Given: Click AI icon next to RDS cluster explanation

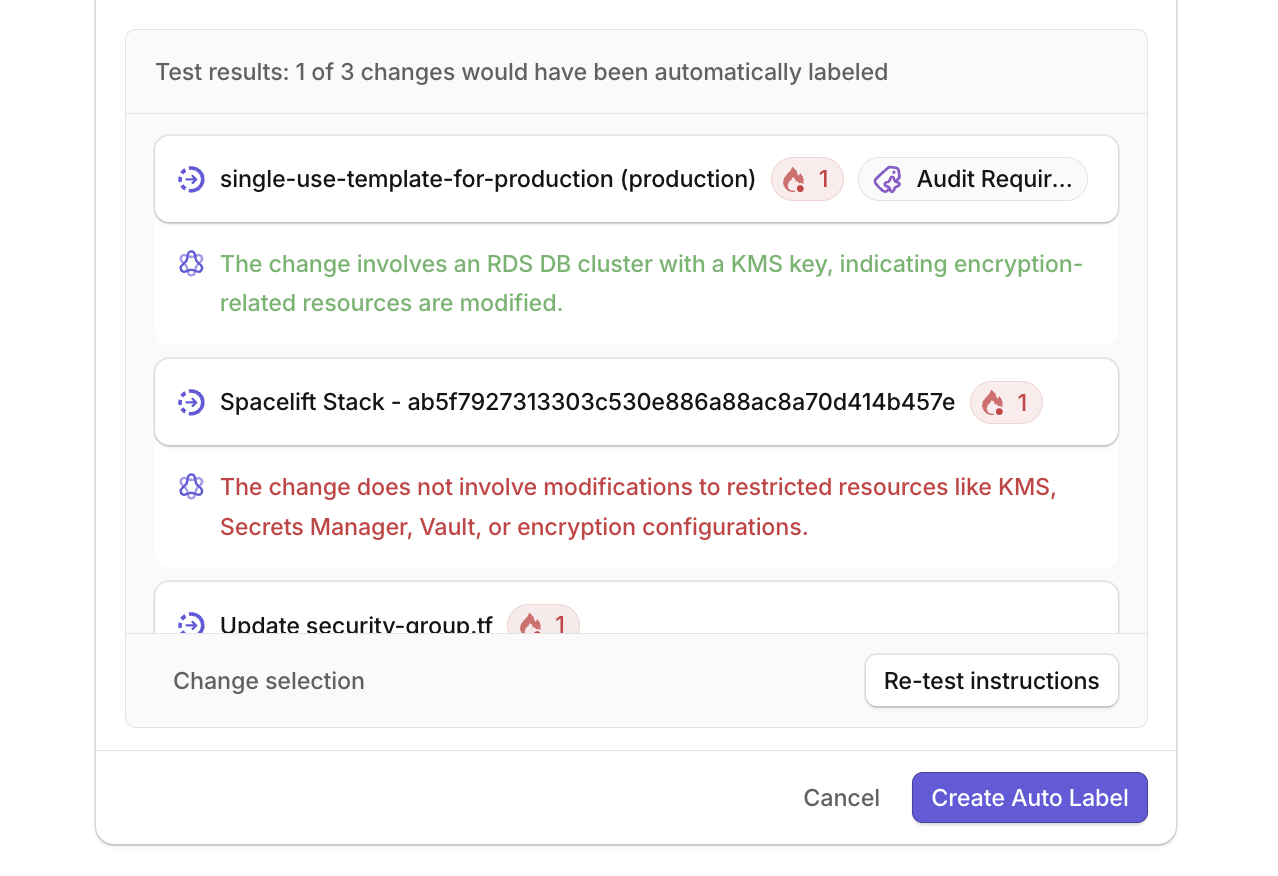Looking at the screenshot, I should (191, 264).
